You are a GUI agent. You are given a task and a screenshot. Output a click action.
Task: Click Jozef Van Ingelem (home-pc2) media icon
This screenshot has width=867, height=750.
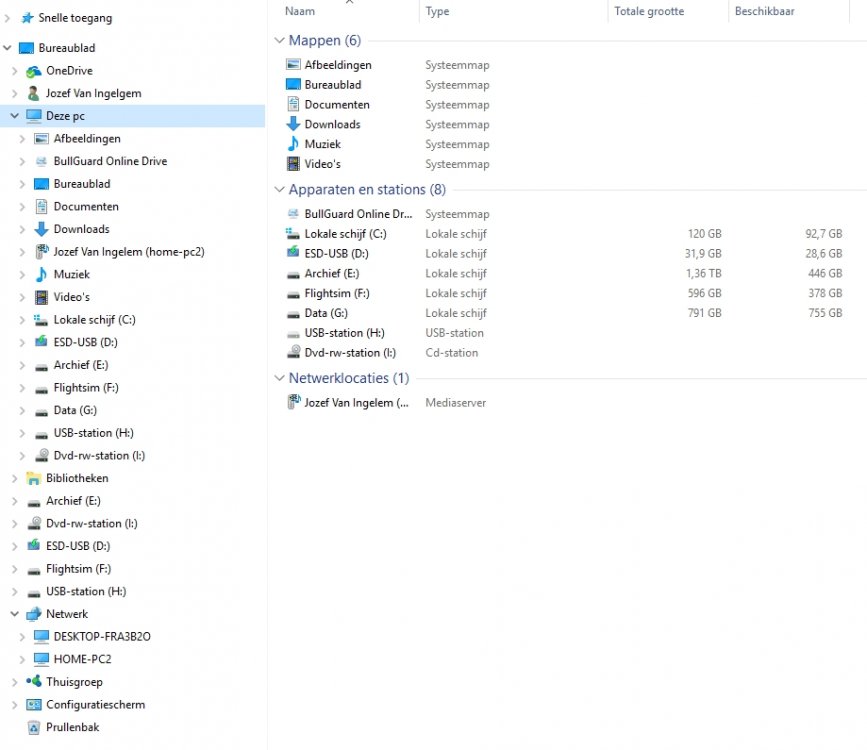(x=41, y=252)
